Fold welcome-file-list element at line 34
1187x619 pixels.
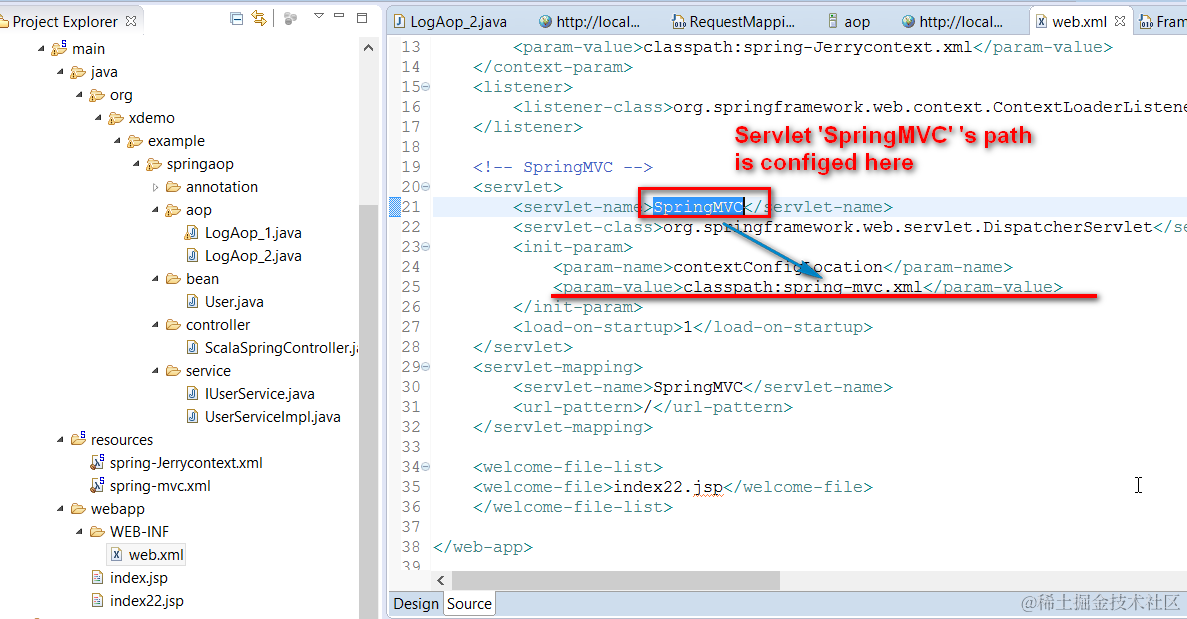(x=425, y=467)
